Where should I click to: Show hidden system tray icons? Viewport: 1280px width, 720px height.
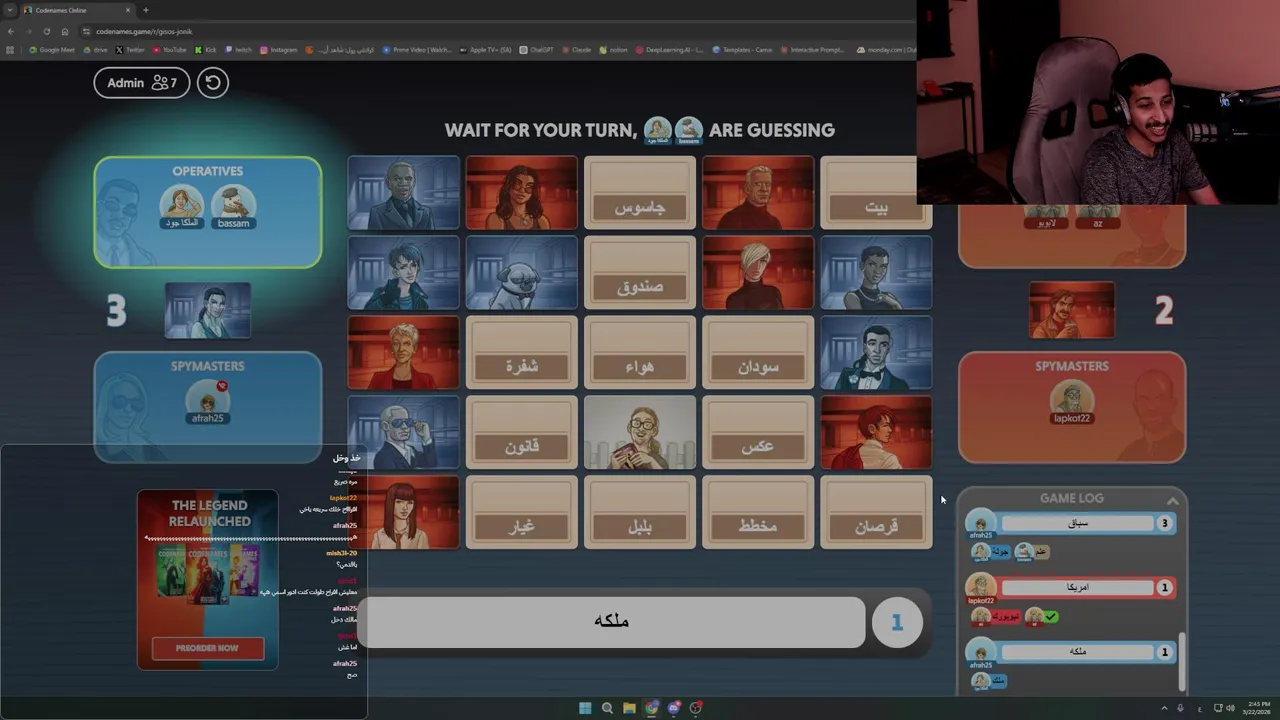(1164, 708)
